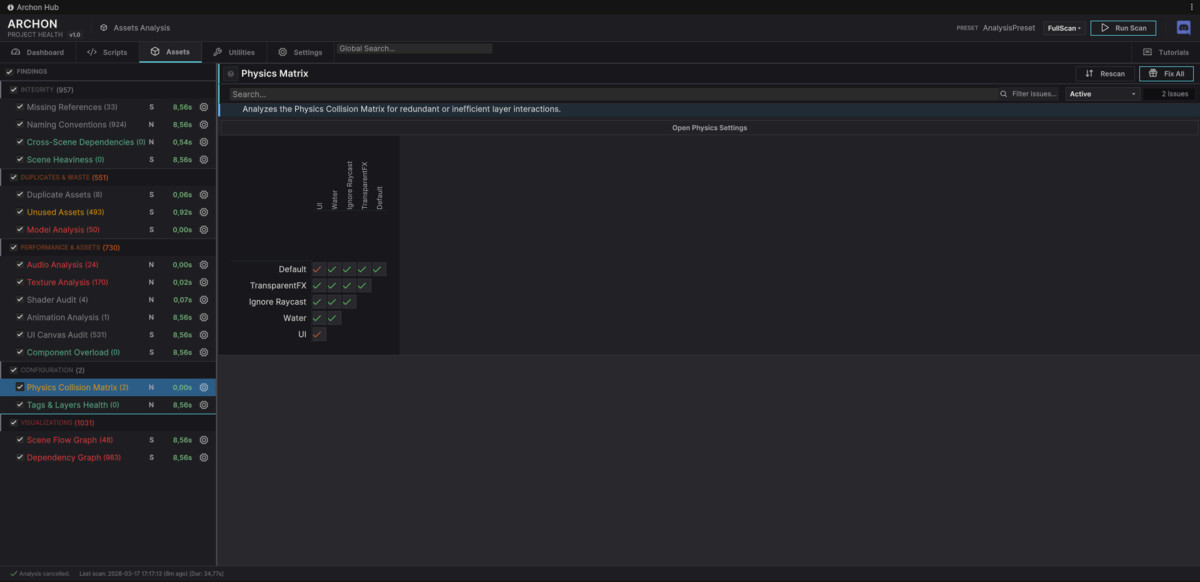This screenshot has width=1200, height=582.
Task: Open settings gear for Animation Analysis row
Action: click(x=203, y=317)
